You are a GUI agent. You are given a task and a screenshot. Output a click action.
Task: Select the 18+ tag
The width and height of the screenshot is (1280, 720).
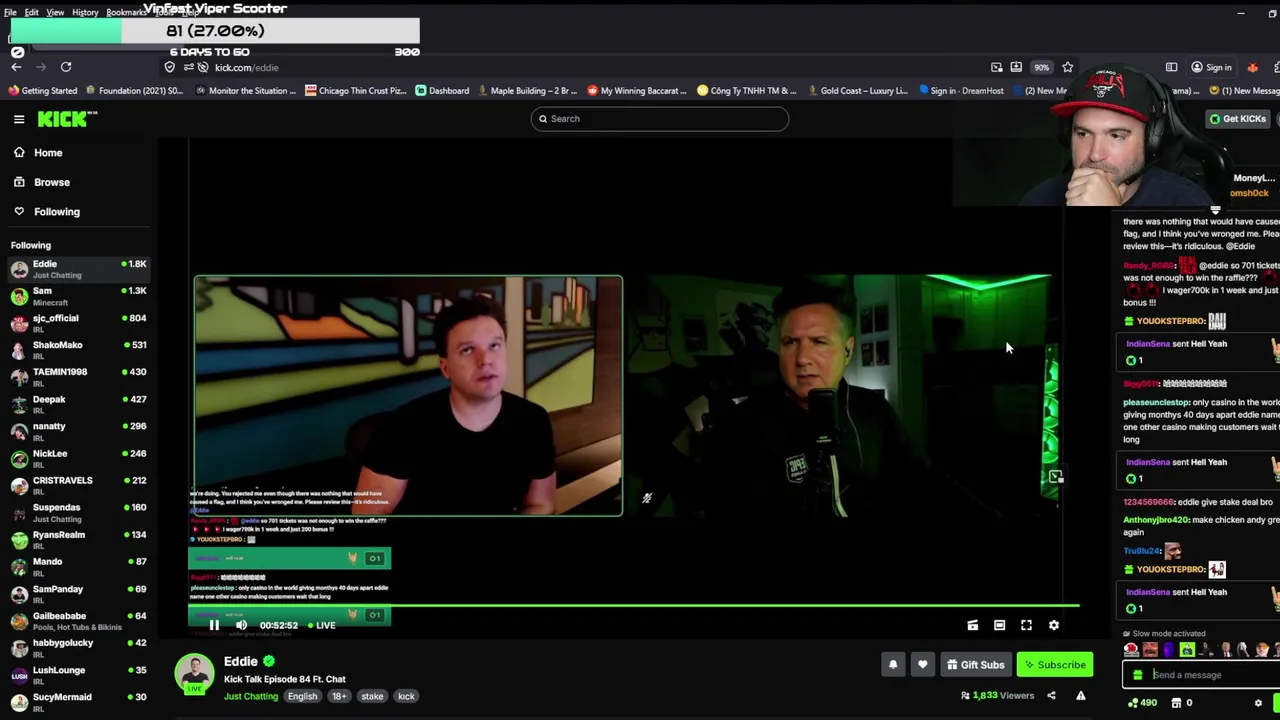(340, 697)
